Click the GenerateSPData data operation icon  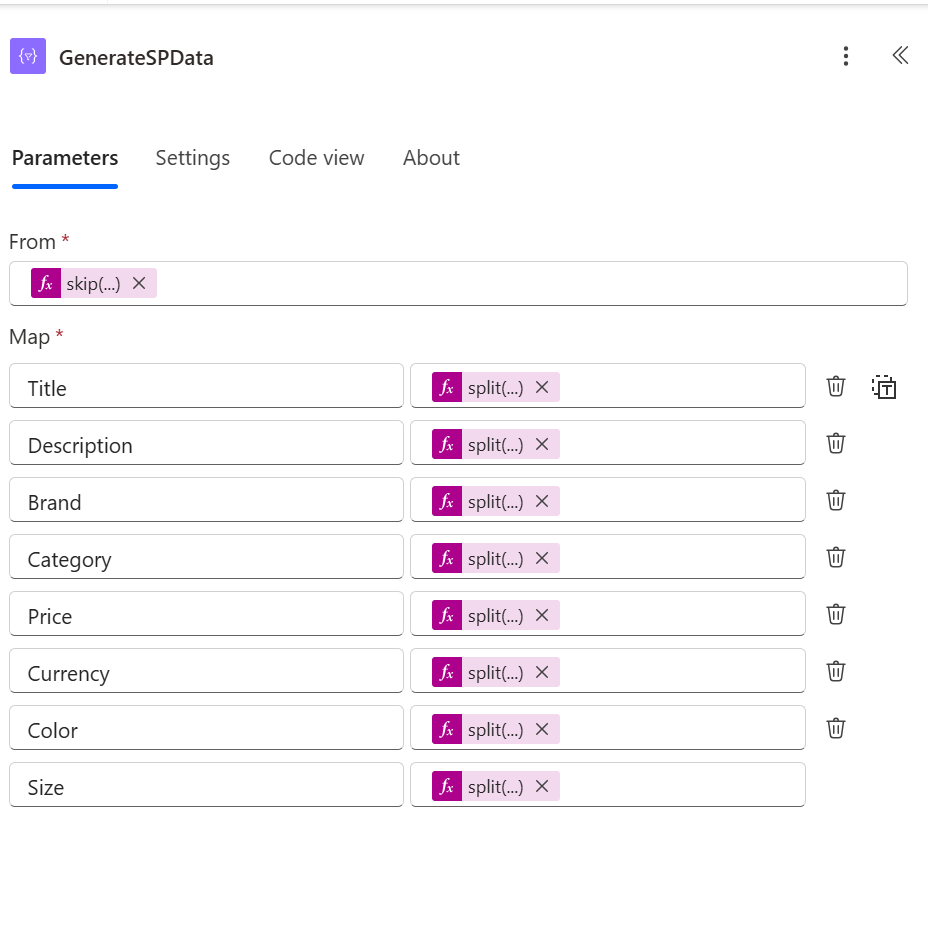point(27,56)
